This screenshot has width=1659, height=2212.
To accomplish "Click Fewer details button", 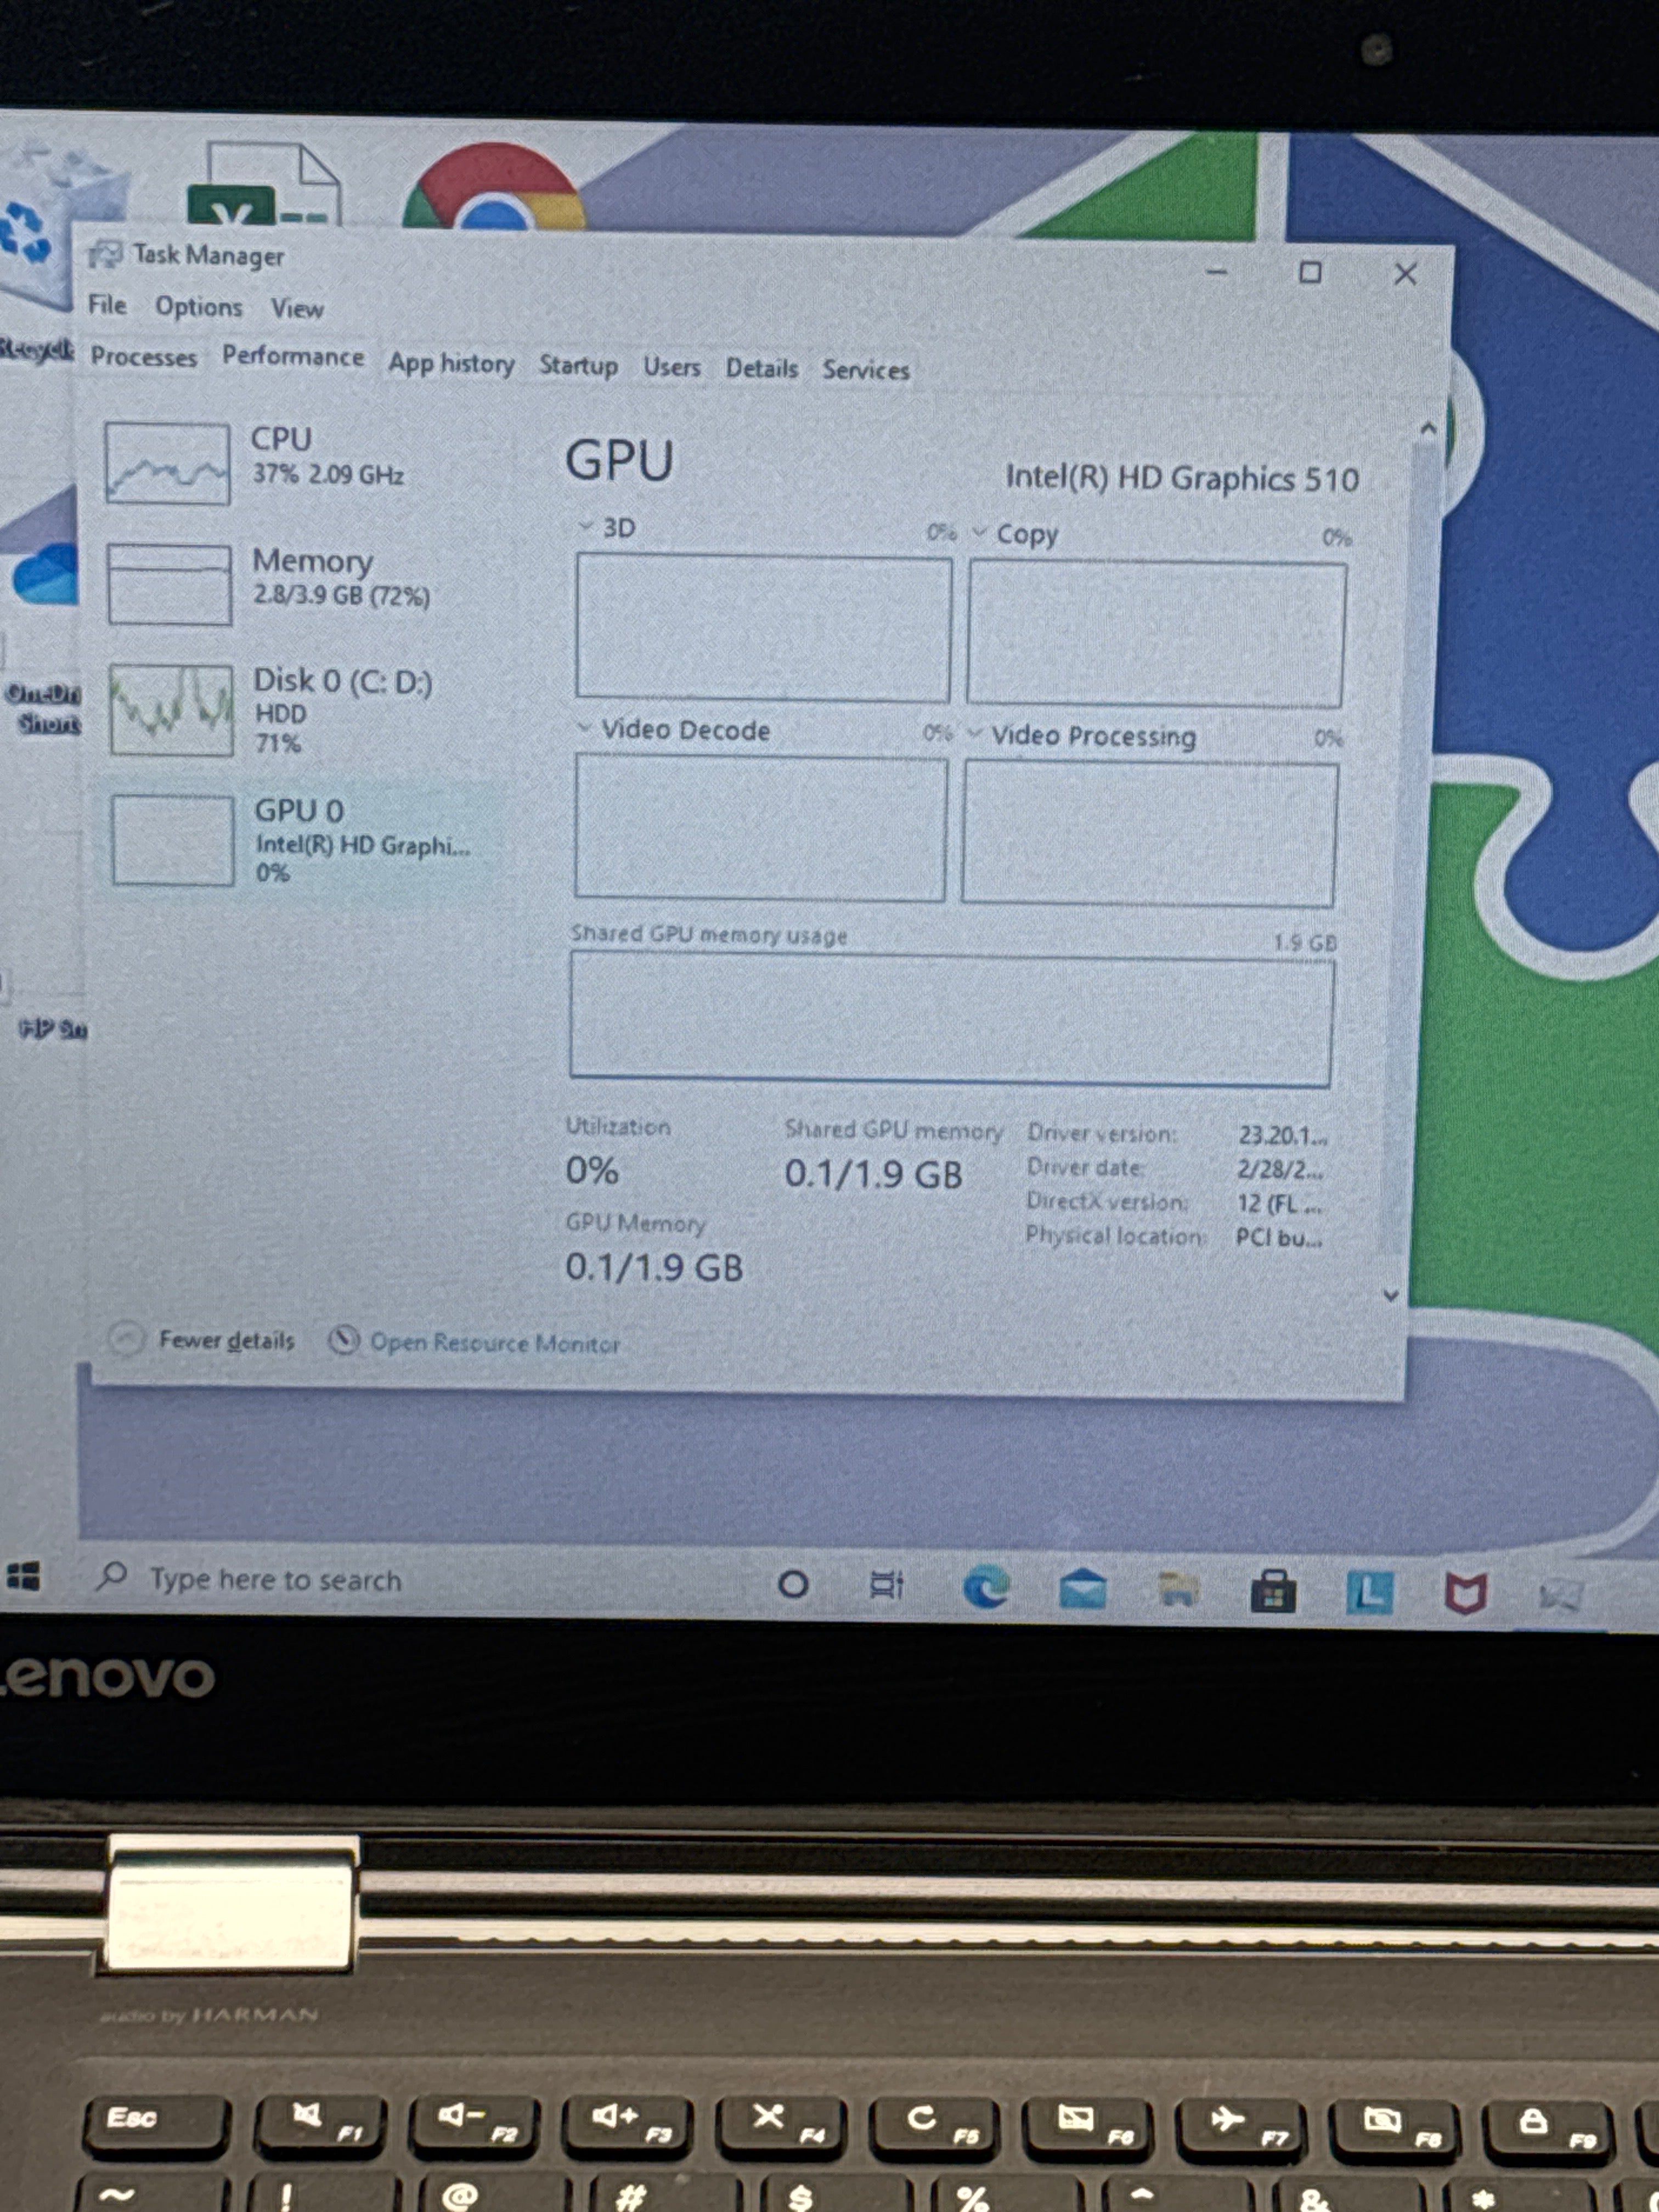I will click(201, 1339).
